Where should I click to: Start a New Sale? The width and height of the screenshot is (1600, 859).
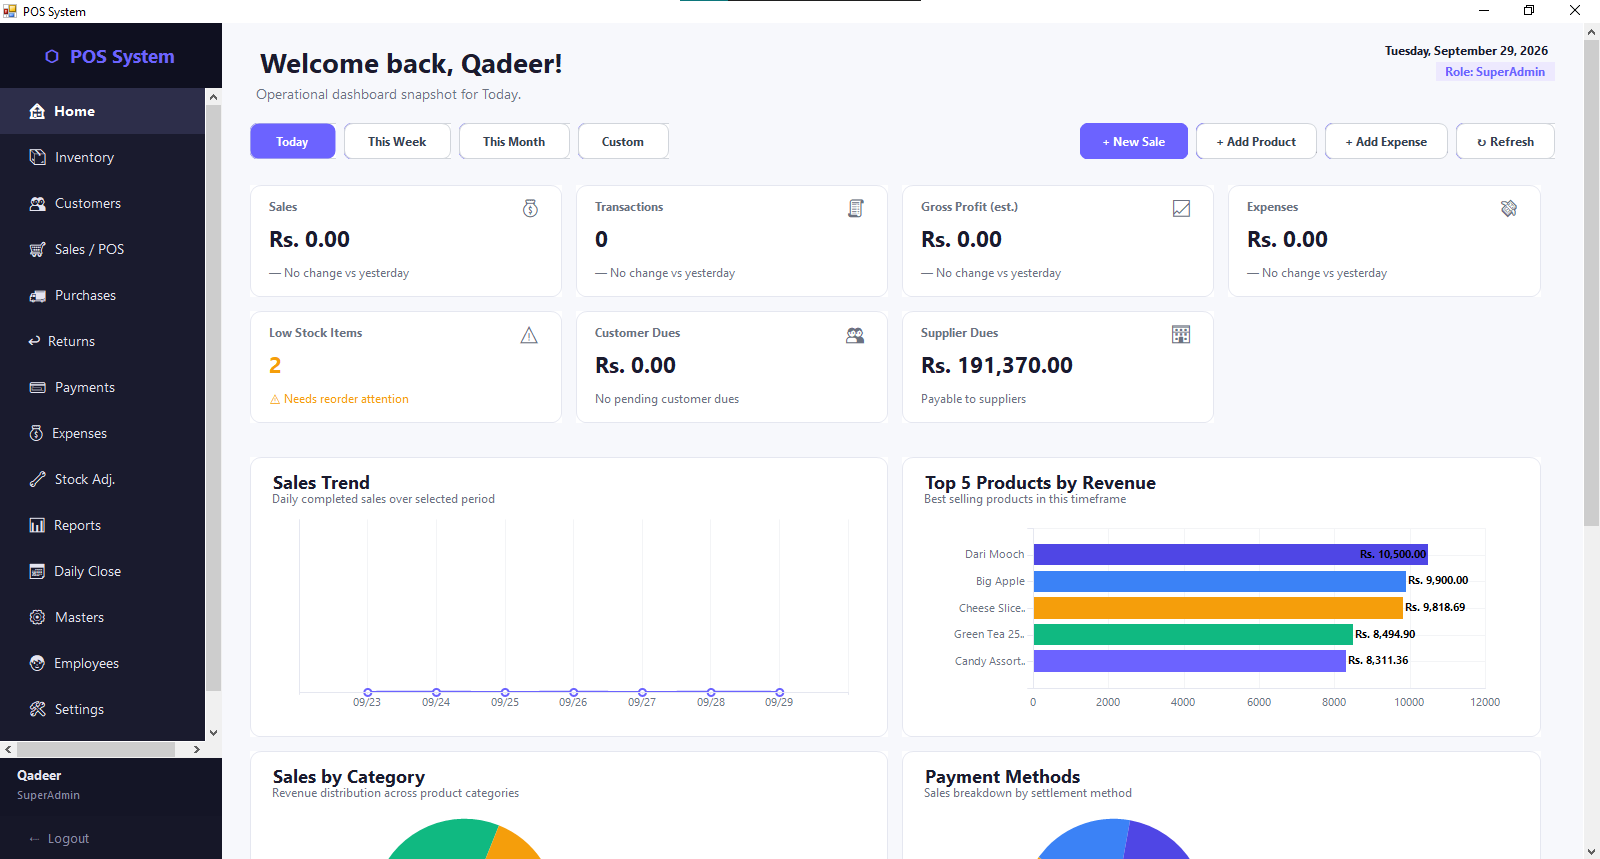tap(1134, 141)
